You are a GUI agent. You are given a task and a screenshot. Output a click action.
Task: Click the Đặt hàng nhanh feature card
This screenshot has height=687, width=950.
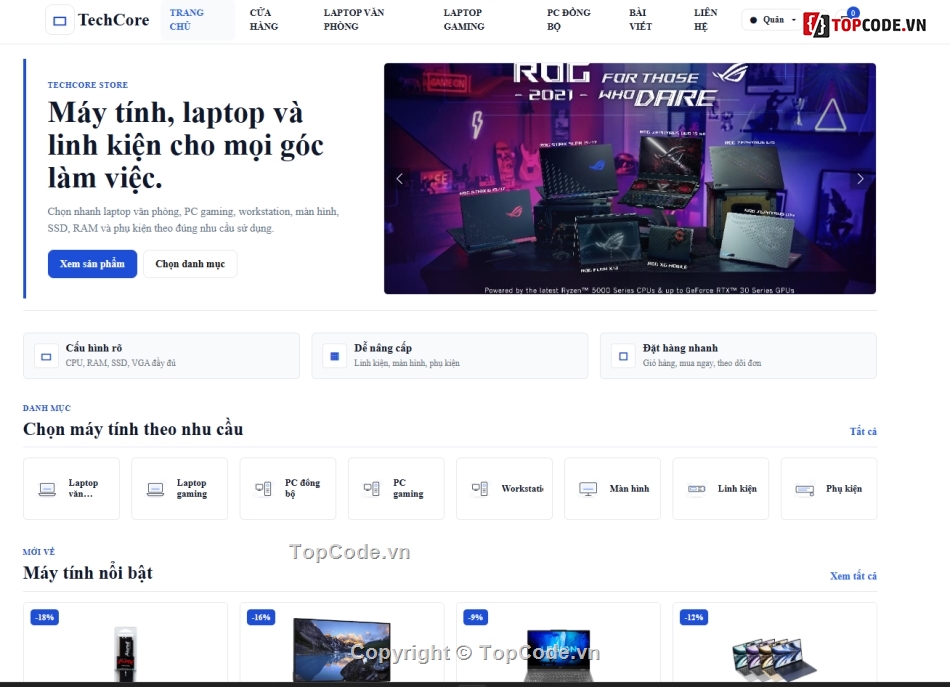[x=738, y=356]
